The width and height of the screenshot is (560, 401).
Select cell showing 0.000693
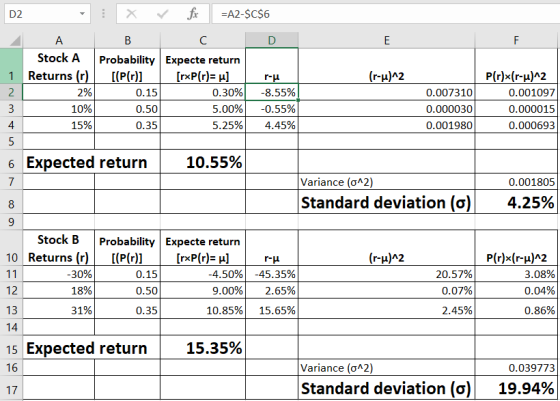pyautogui.click(x=516, y=125)
